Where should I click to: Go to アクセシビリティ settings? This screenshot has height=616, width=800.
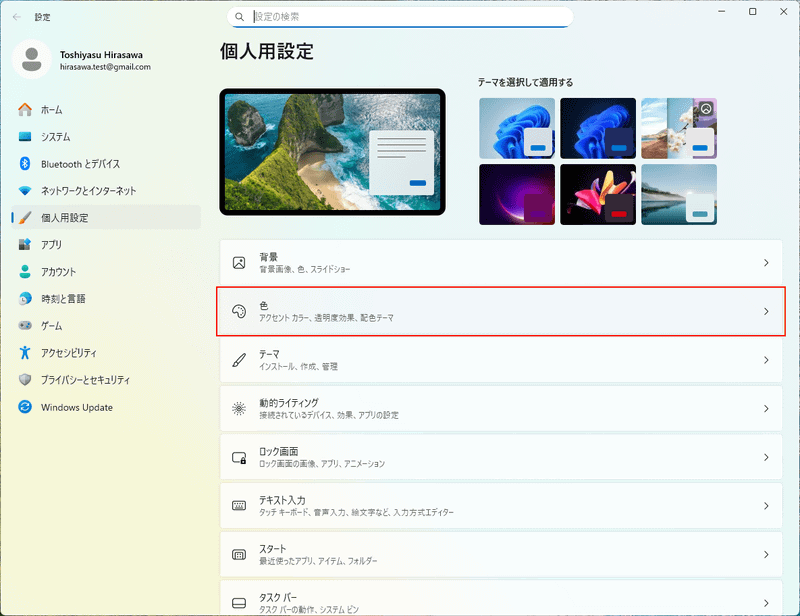(x=80, y=352)
